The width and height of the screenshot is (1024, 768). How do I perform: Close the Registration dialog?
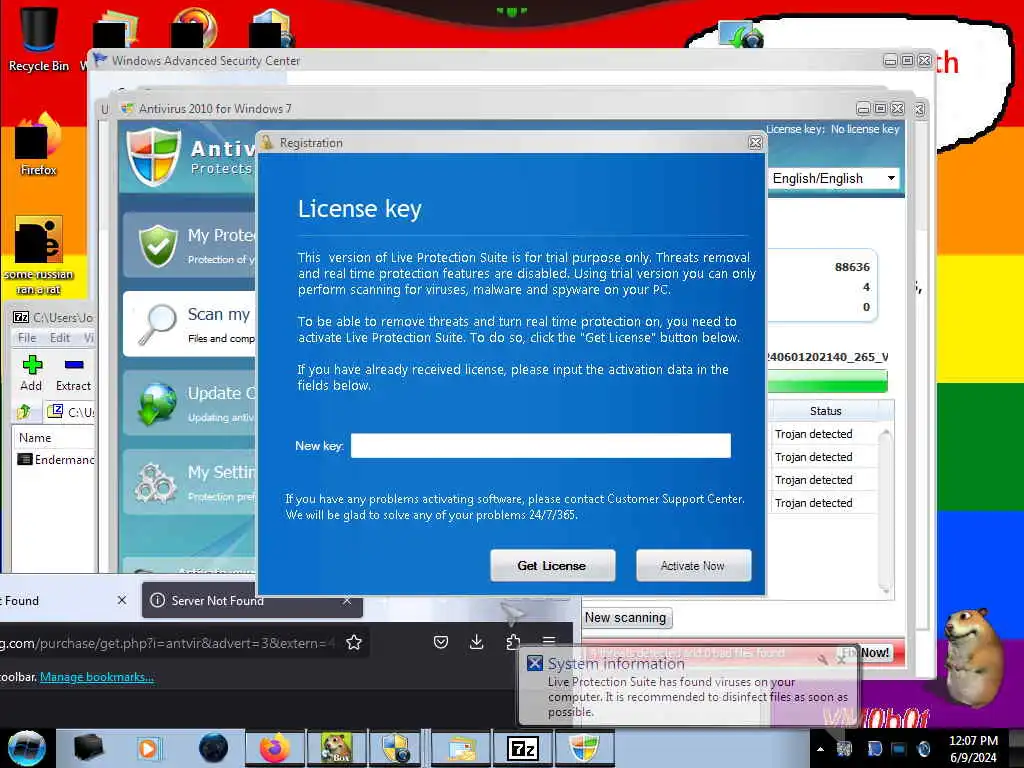point(755,142)
